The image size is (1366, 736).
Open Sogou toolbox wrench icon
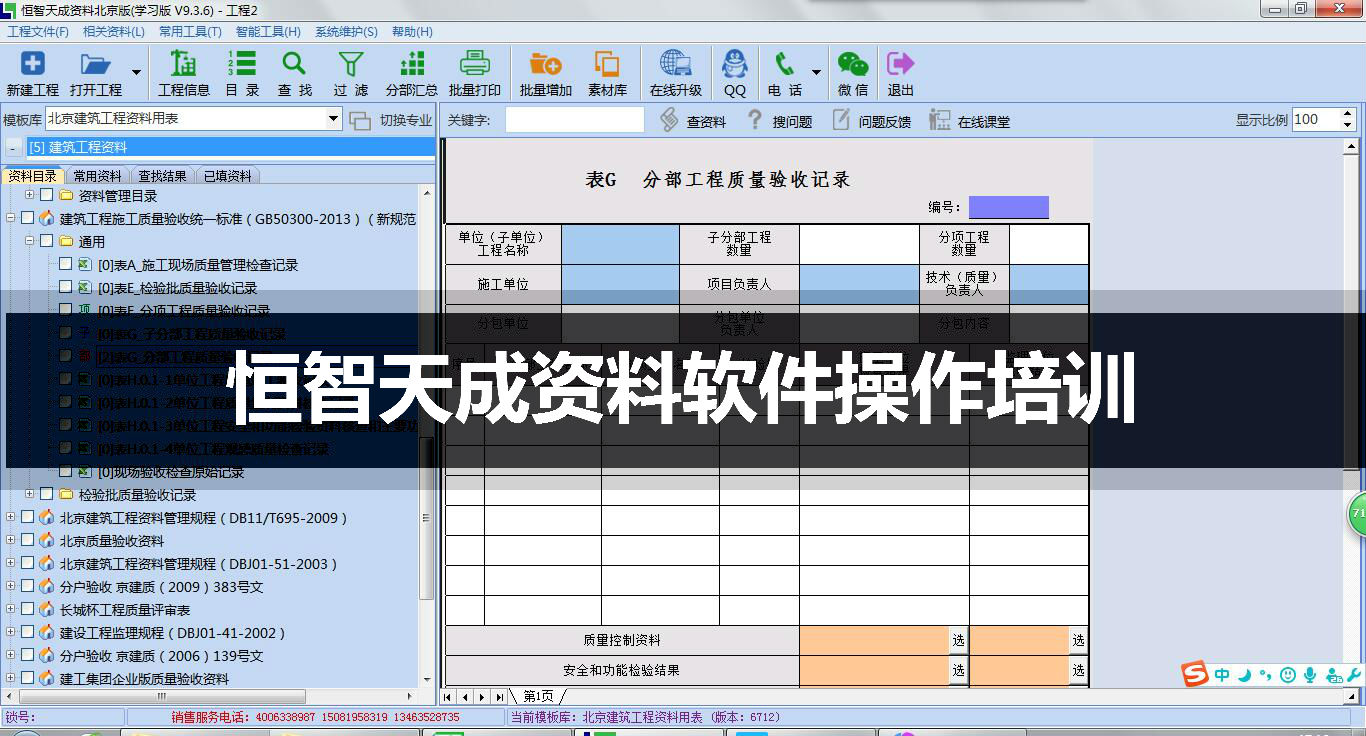coord(1354,675)
